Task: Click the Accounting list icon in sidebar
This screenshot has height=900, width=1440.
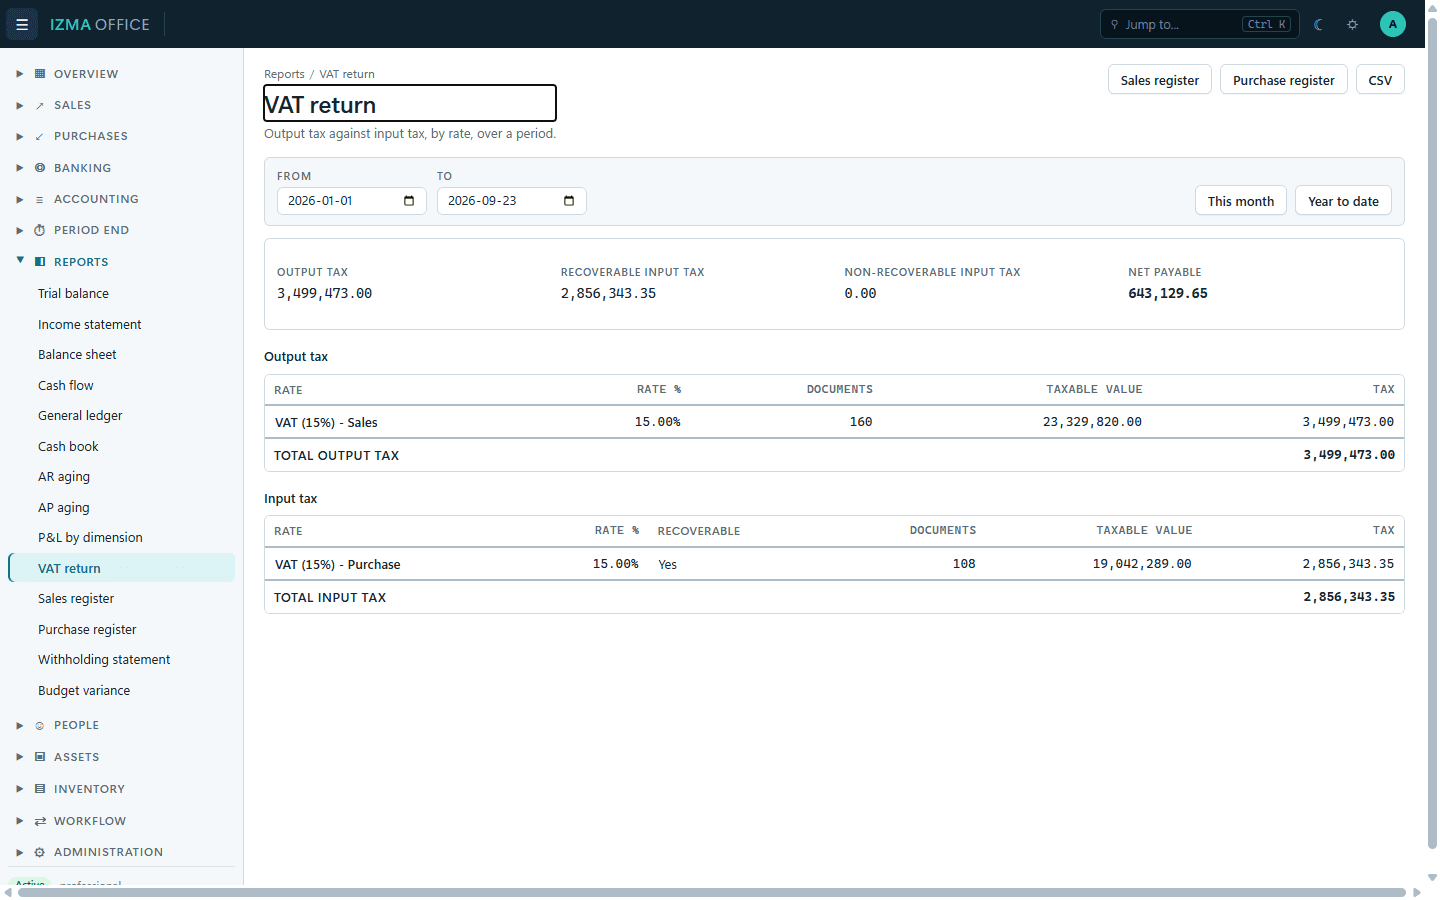Action: point(40,199)
